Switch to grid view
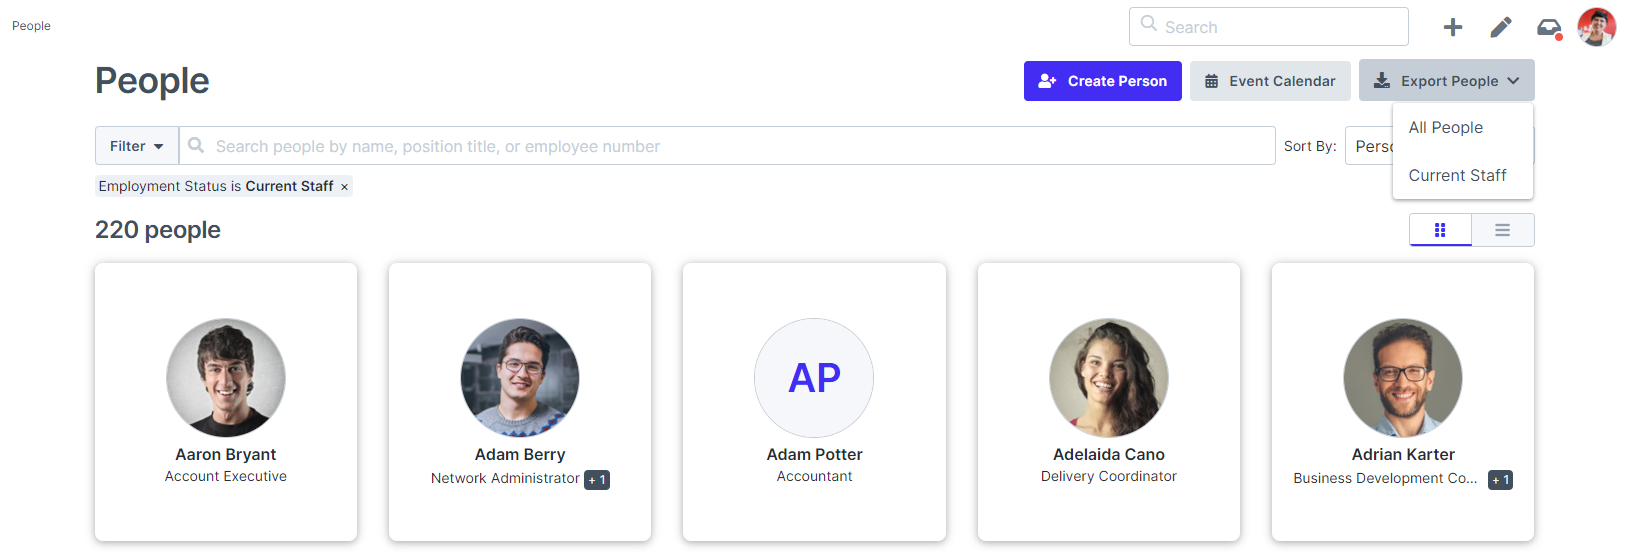This screenshot has height=556, width=1631. [x=1440, y=230]
